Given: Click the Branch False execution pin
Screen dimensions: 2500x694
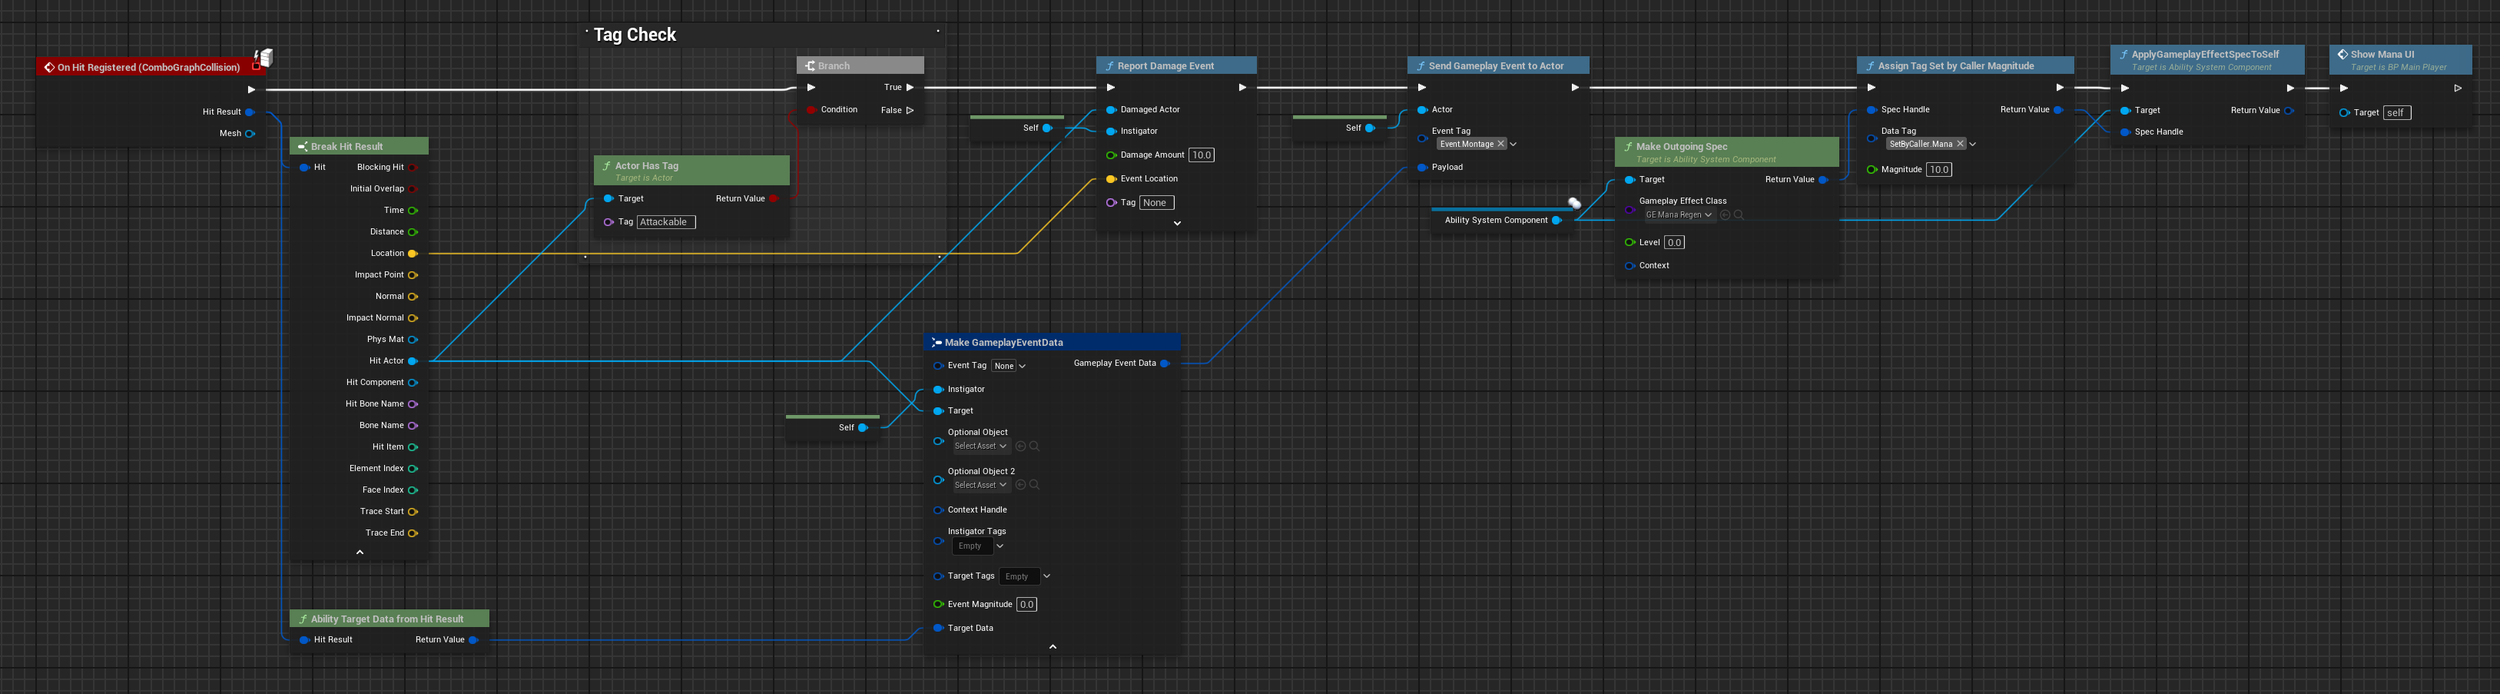Looking at the screenshot, I should (910, 110).
